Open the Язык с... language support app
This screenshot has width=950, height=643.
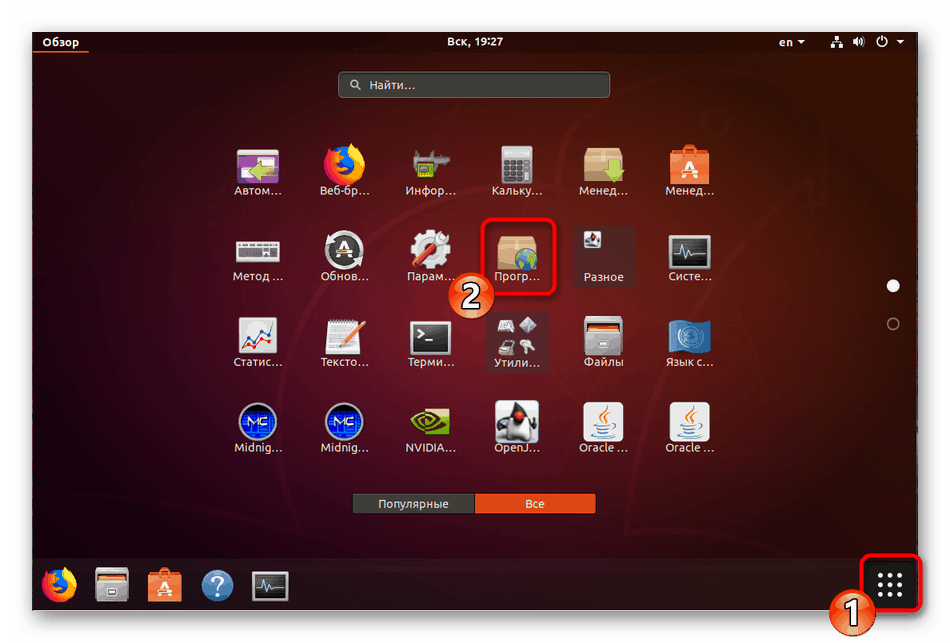(x=689, y=344)
